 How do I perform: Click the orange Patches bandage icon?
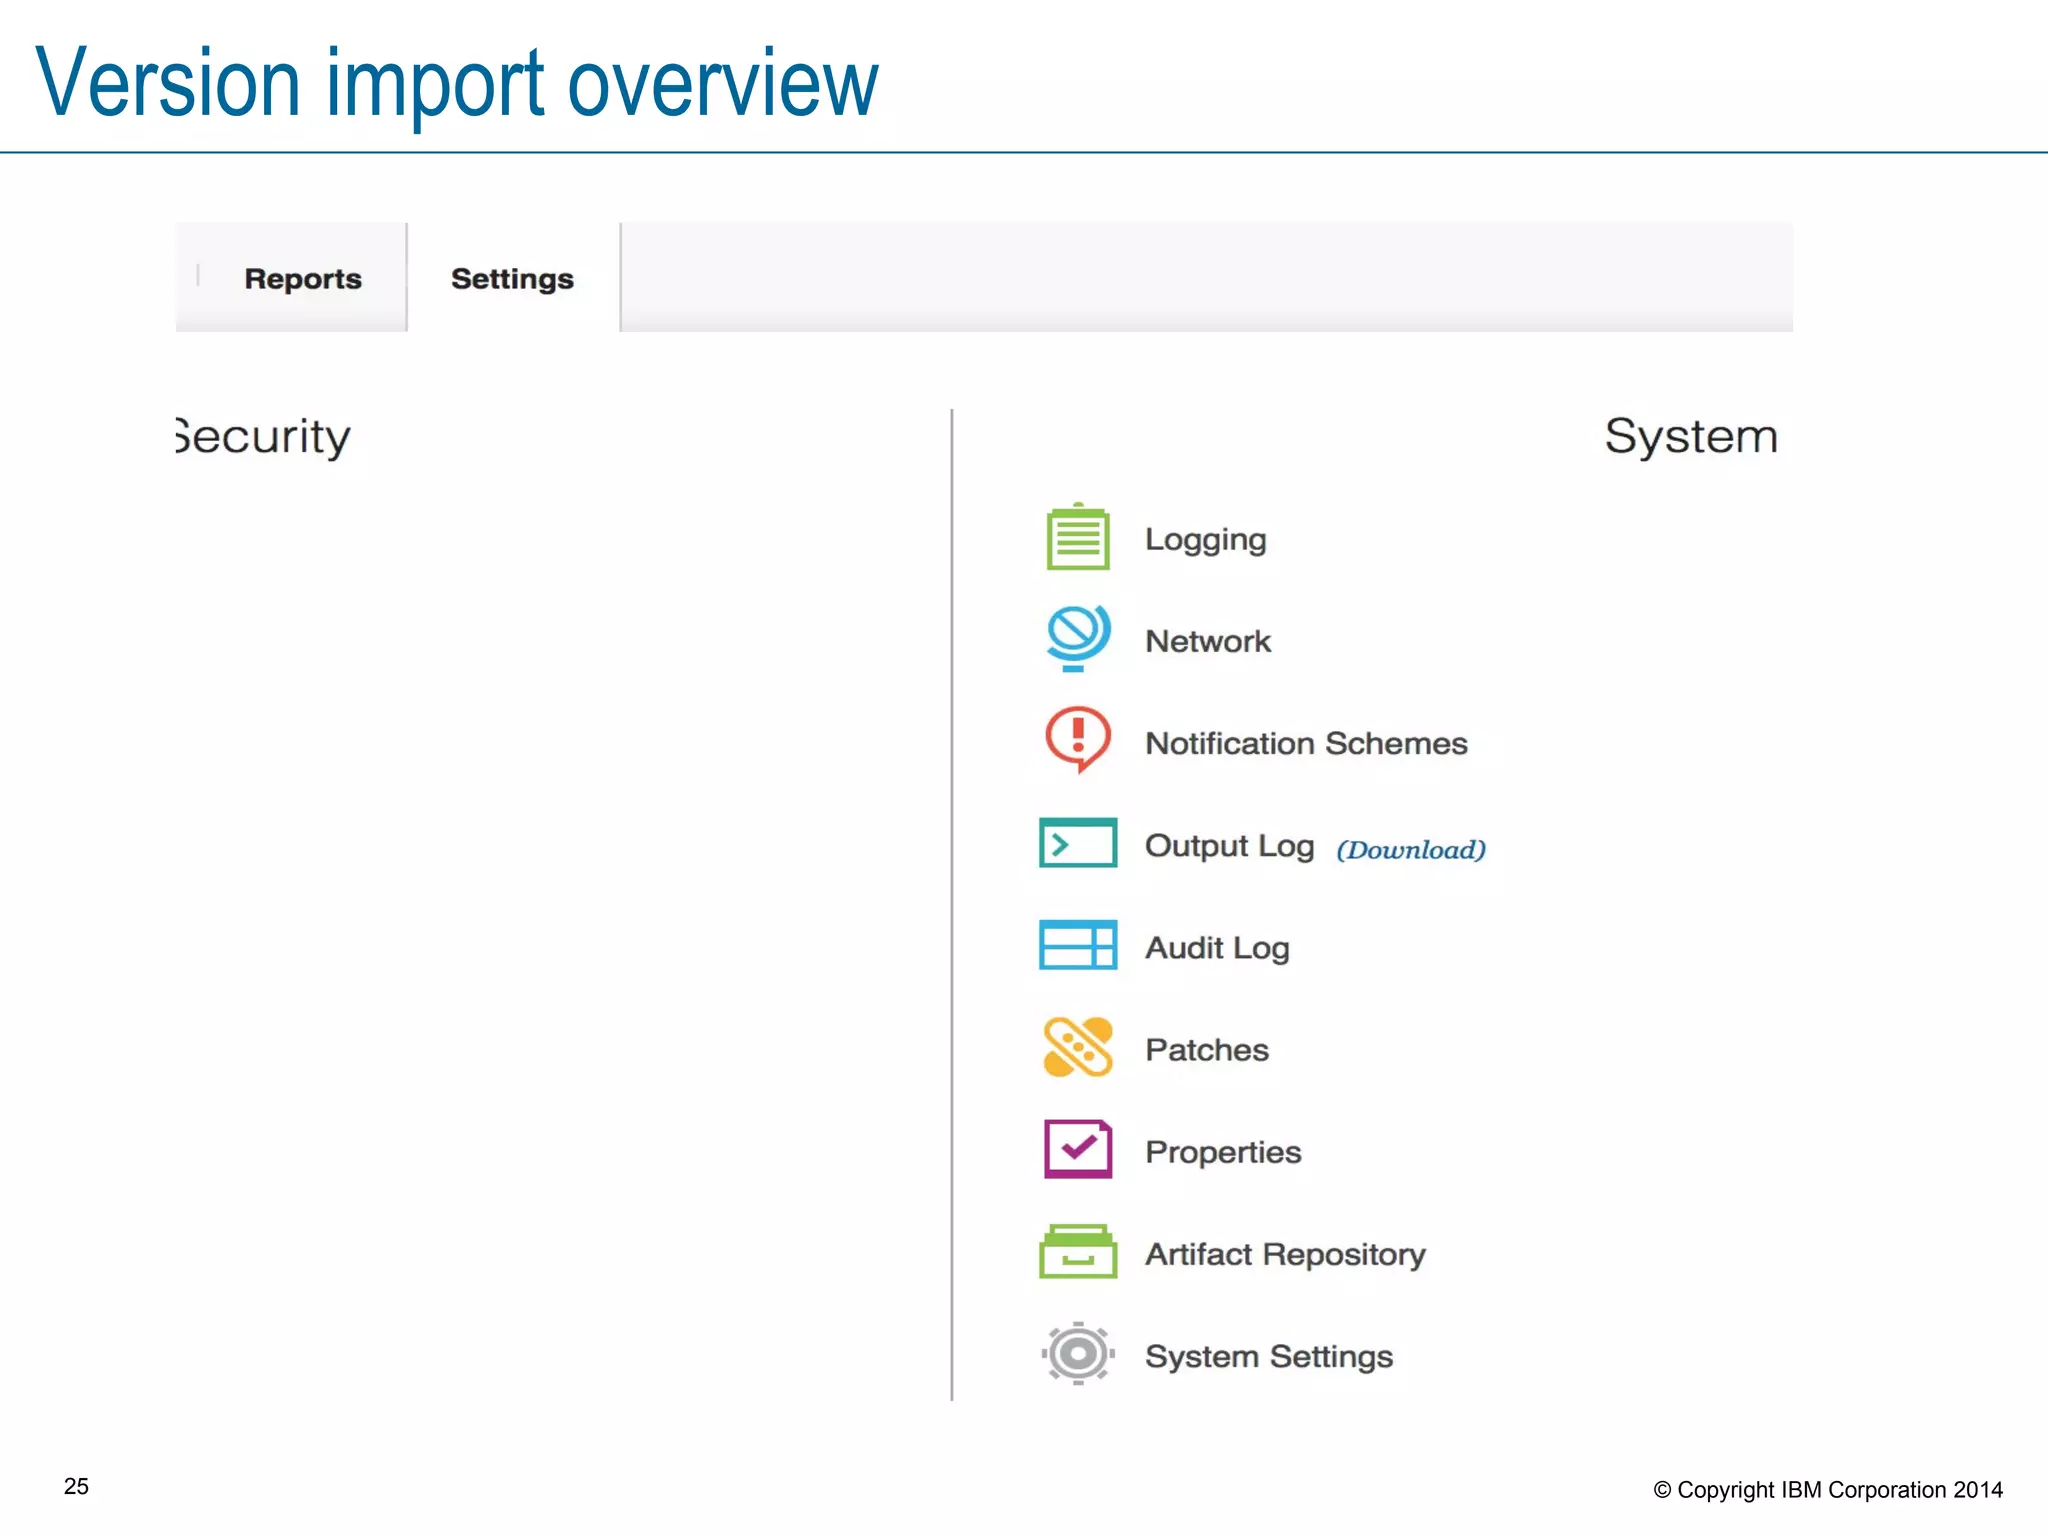pyautogui.click(x=1077, y=1047)
